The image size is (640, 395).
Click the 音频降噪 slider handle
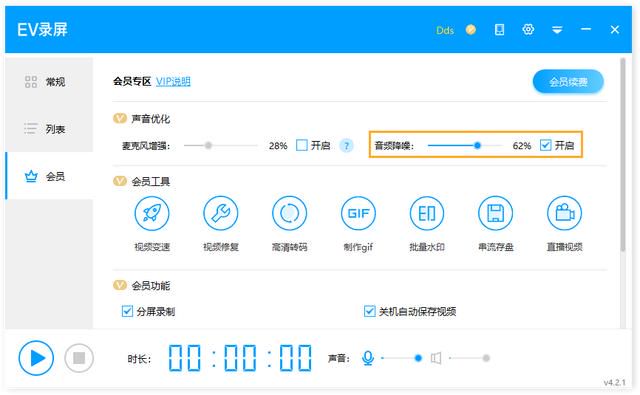coord(477,145)
